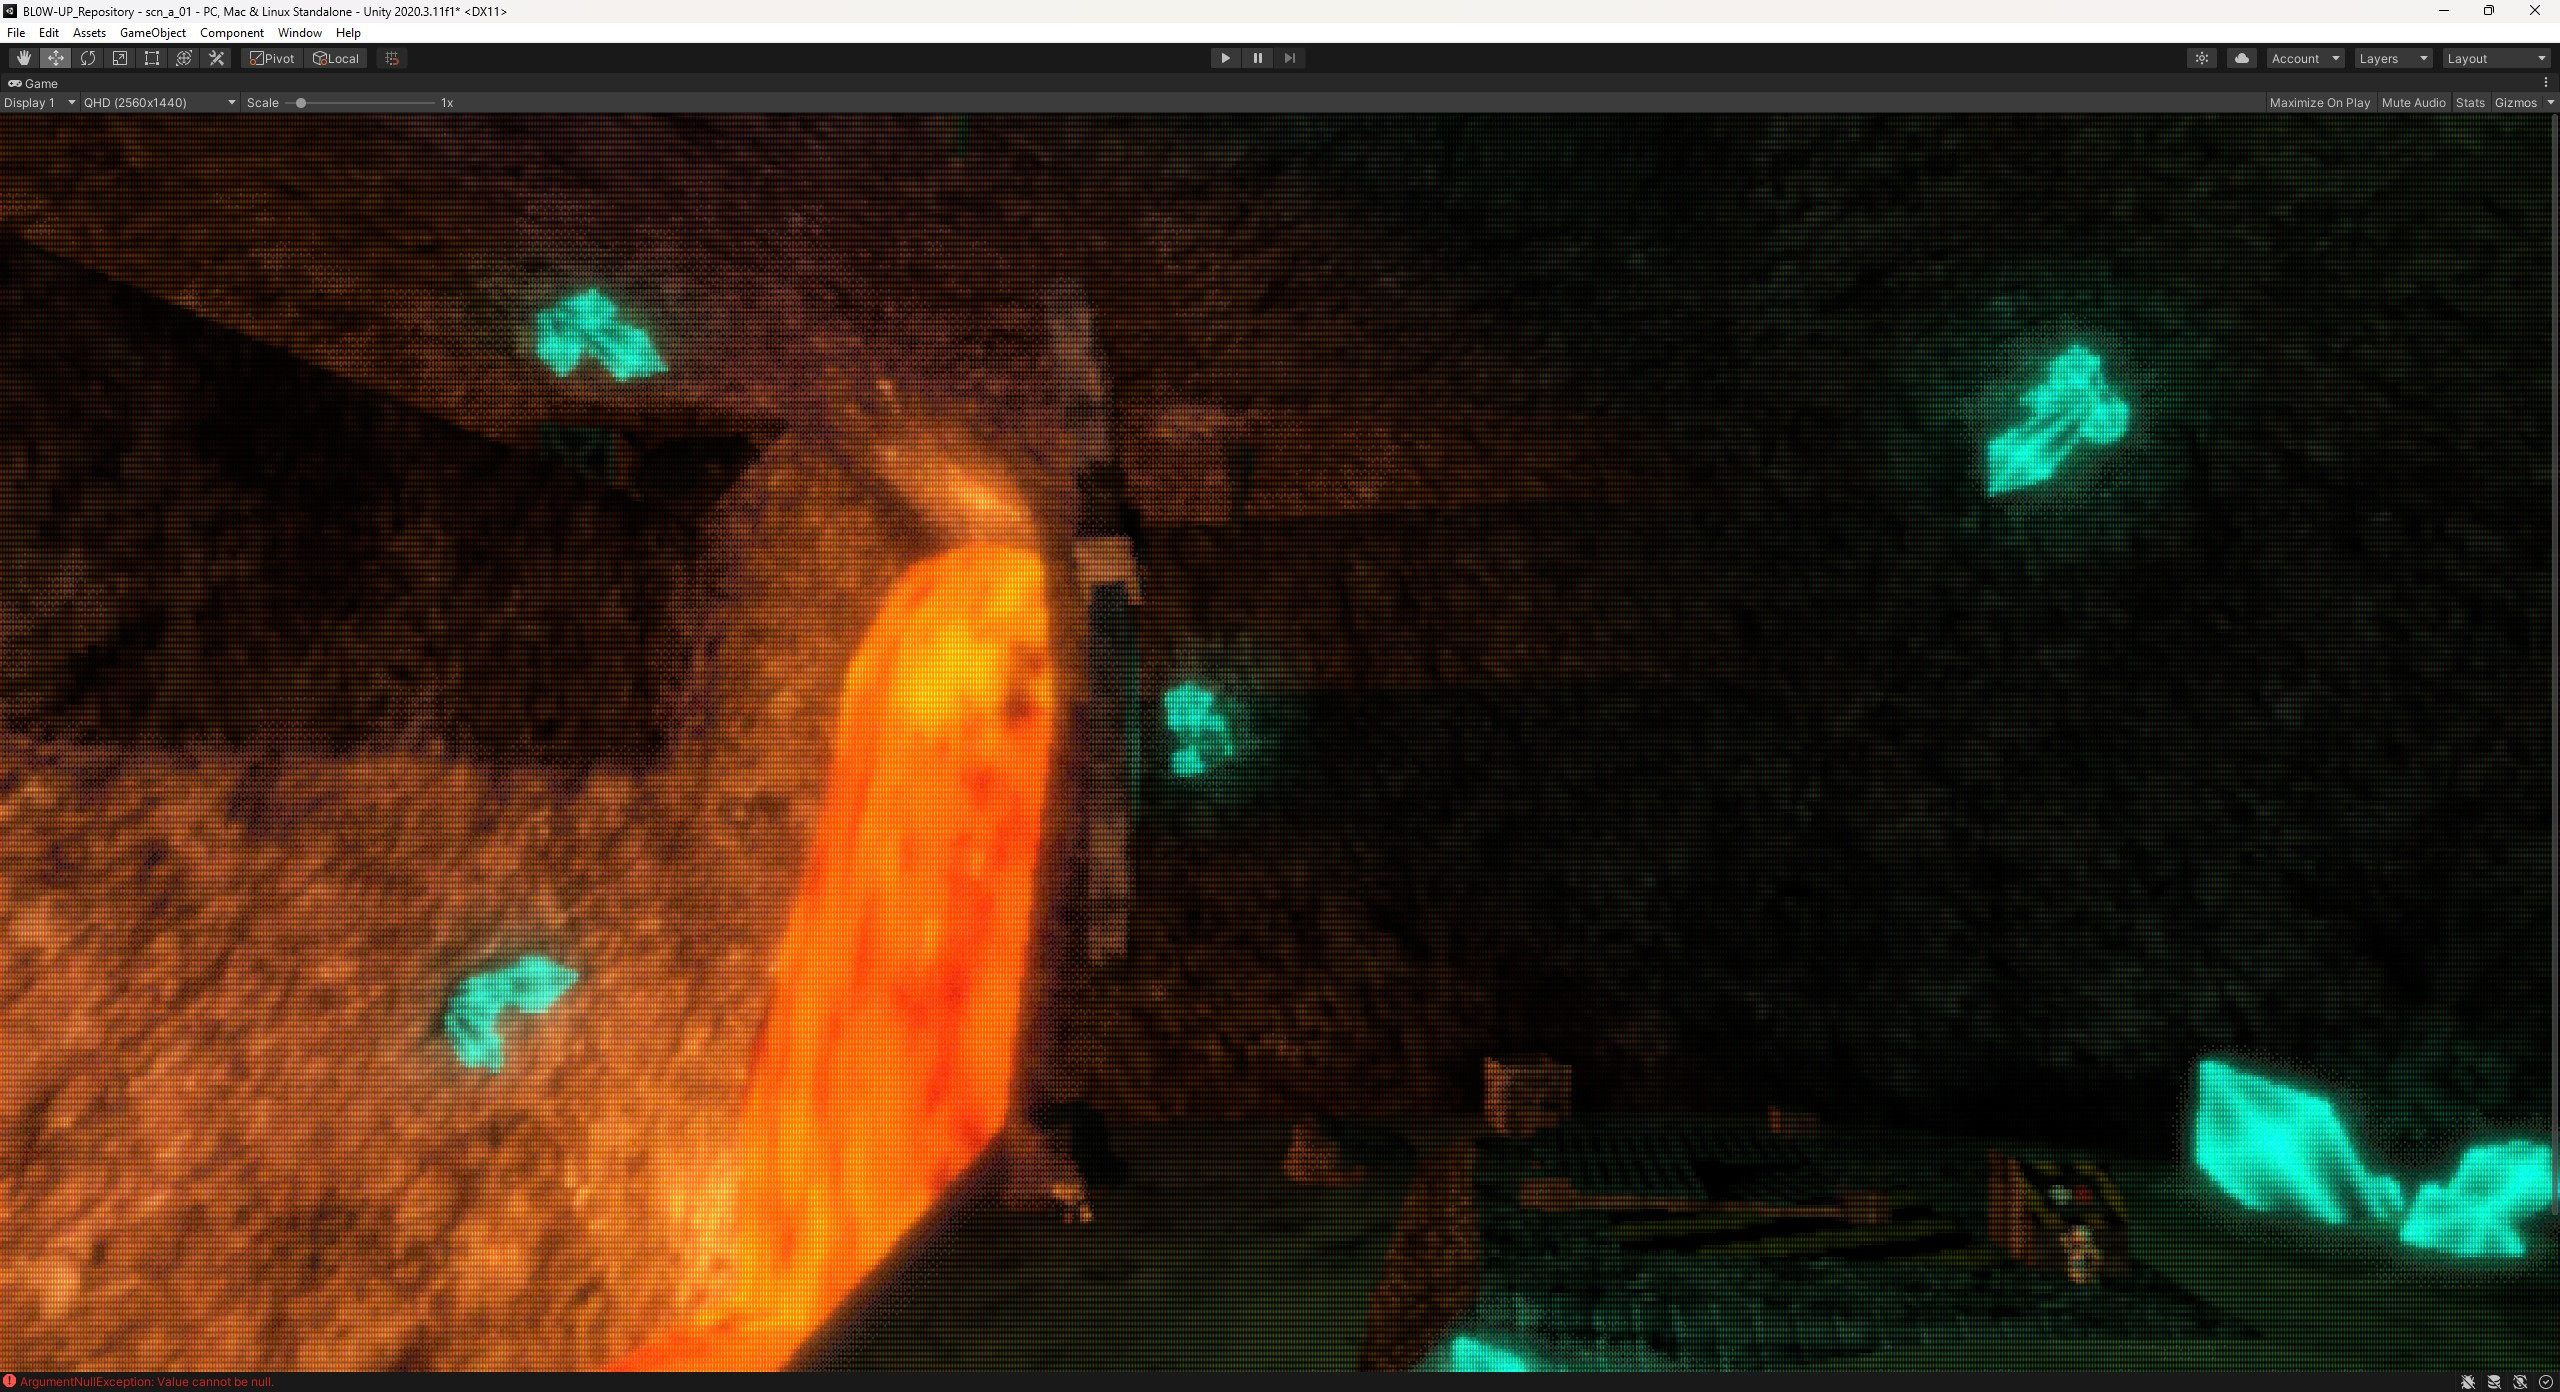Select the Move tool
2560x1392 pixels.
tap(55, 58)
